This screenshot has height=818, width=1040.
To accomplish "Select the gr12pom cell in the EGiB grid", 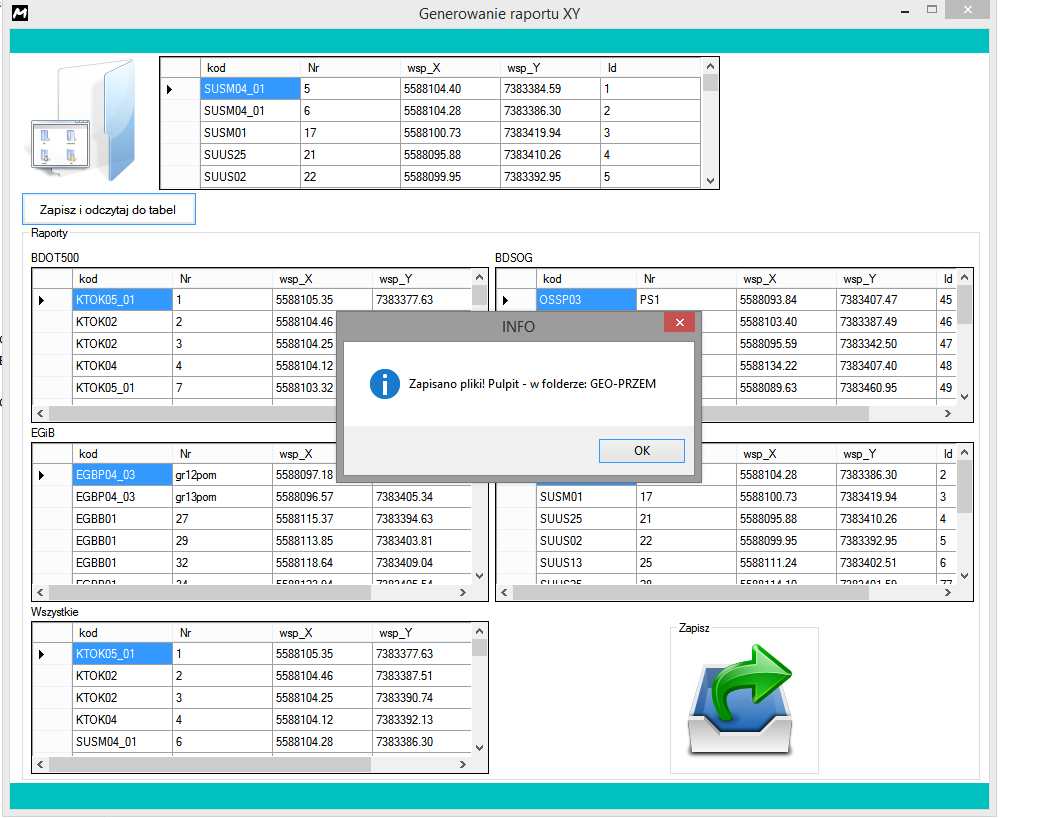I will pyautogui.click(x=222, y=475).
